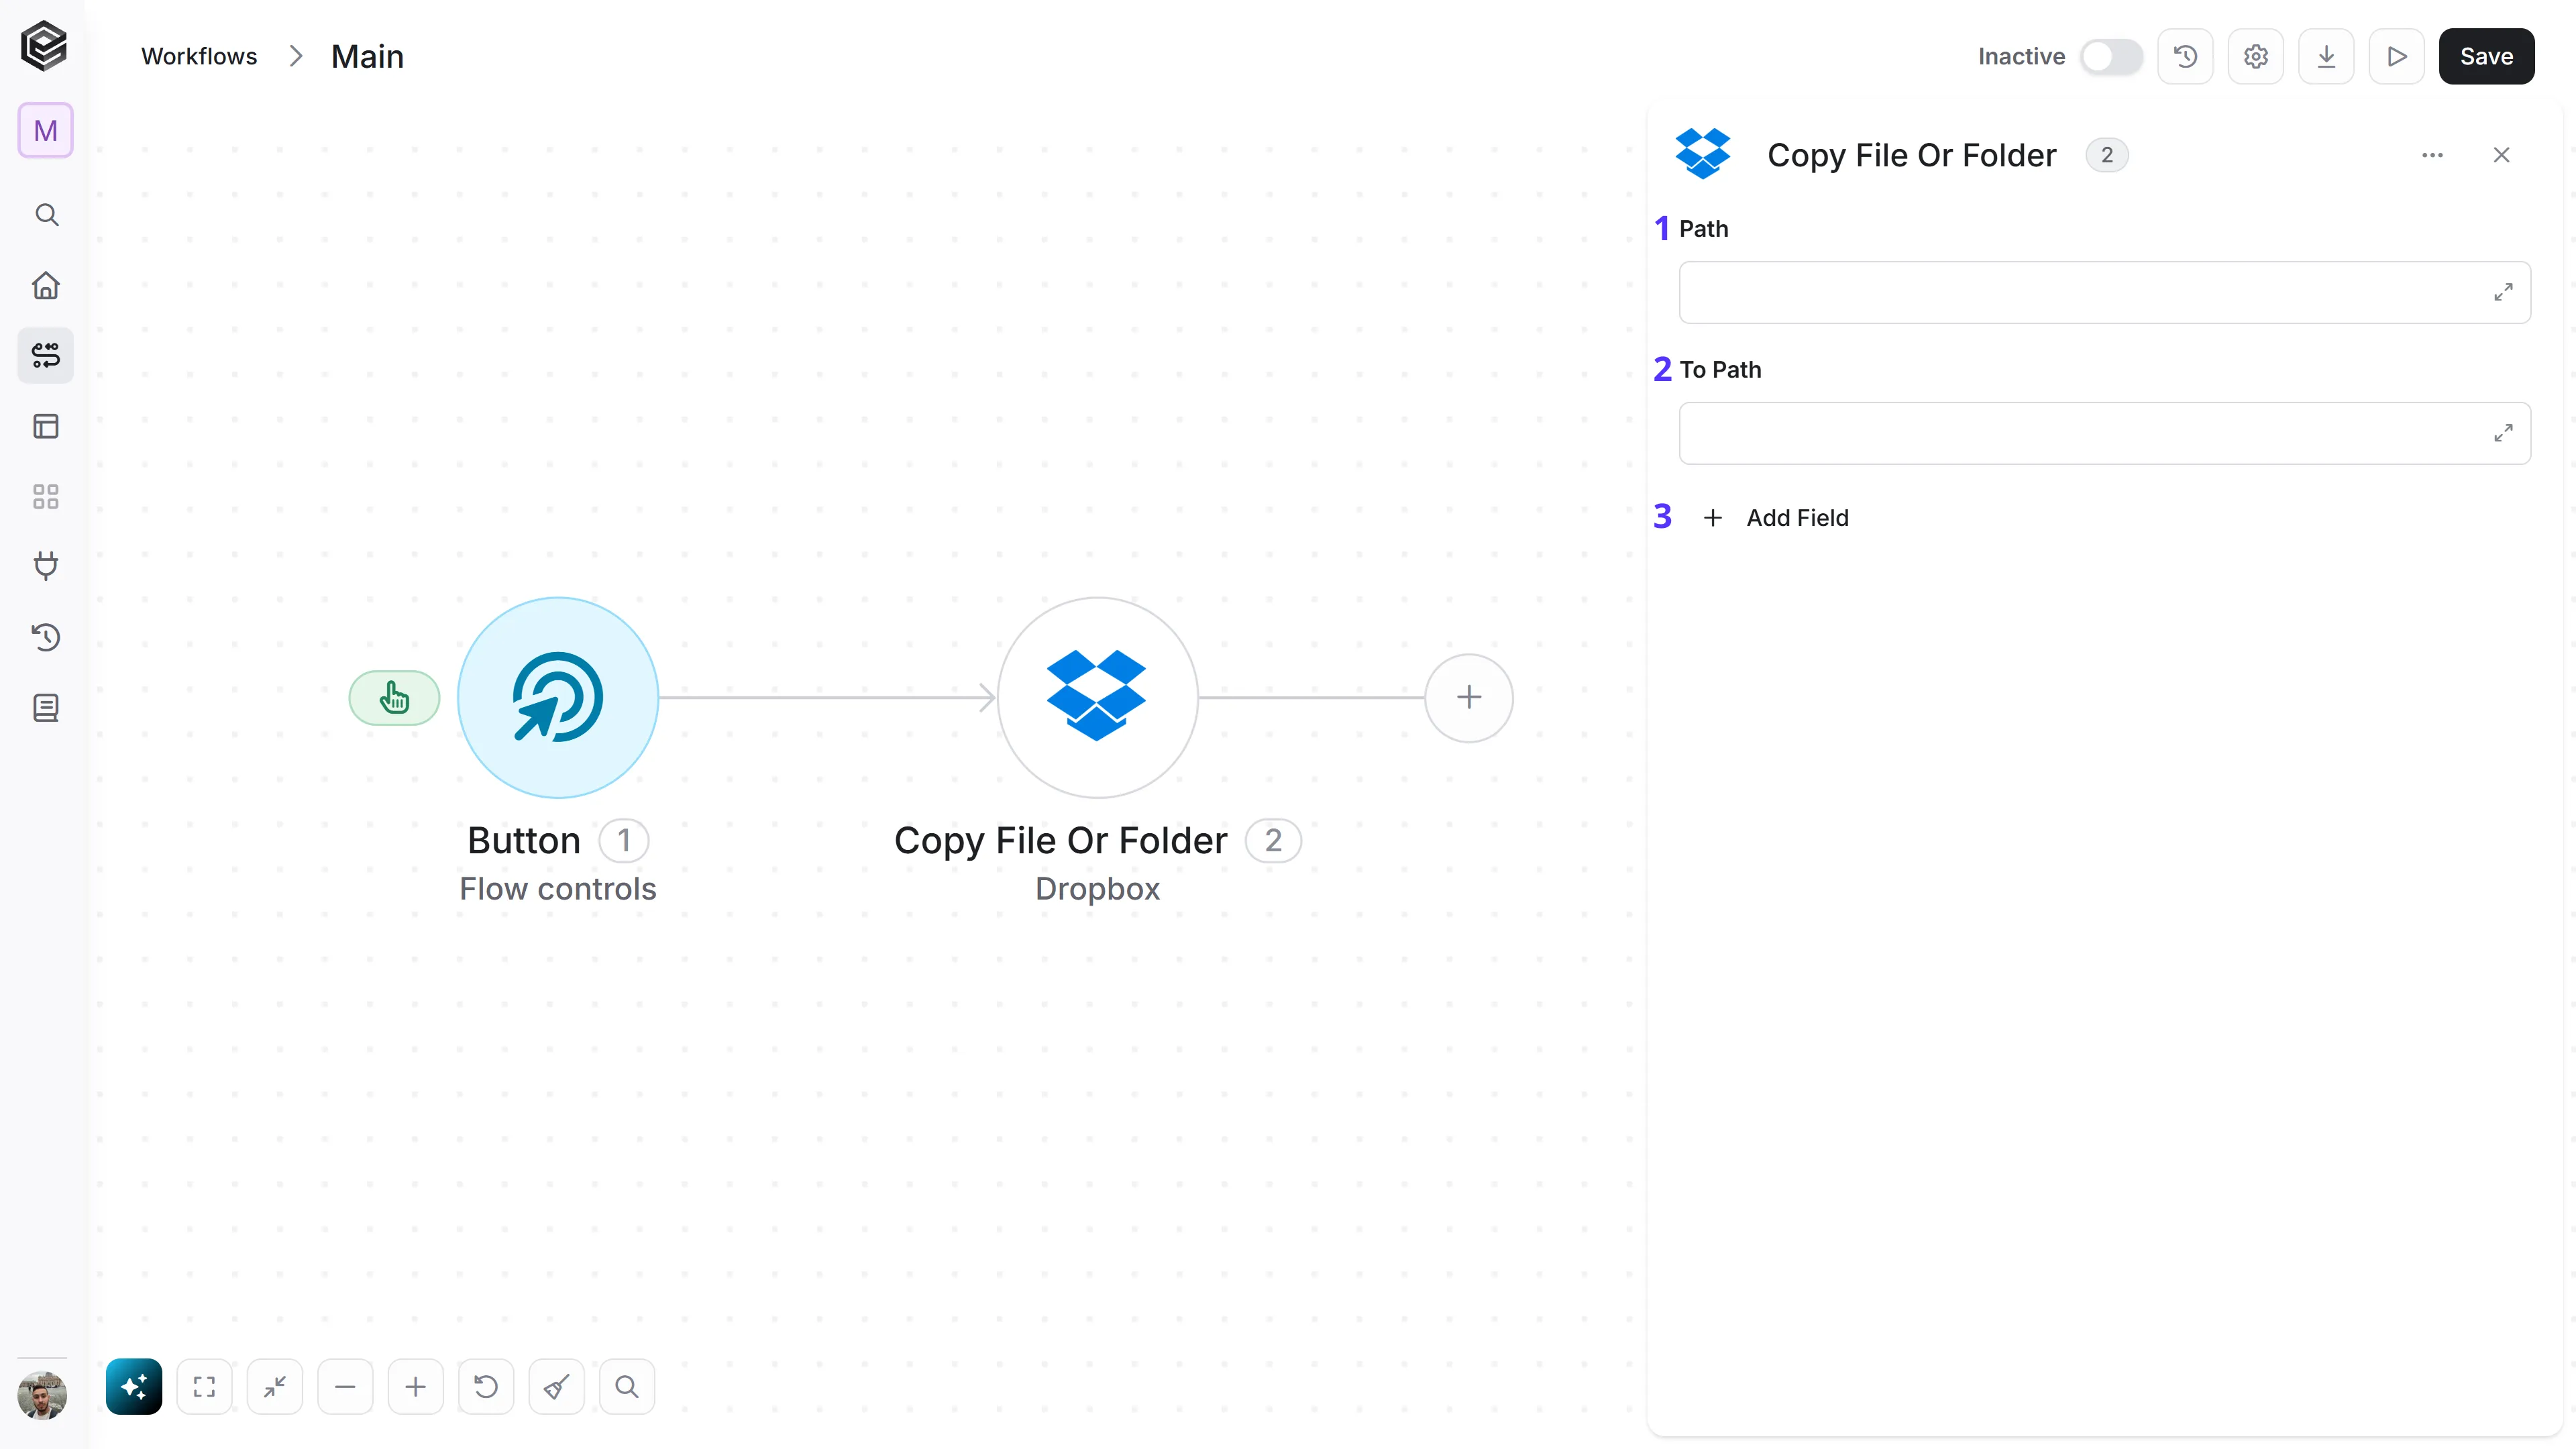
Task: Select the Button trigger node
Action: click(558, 698)
